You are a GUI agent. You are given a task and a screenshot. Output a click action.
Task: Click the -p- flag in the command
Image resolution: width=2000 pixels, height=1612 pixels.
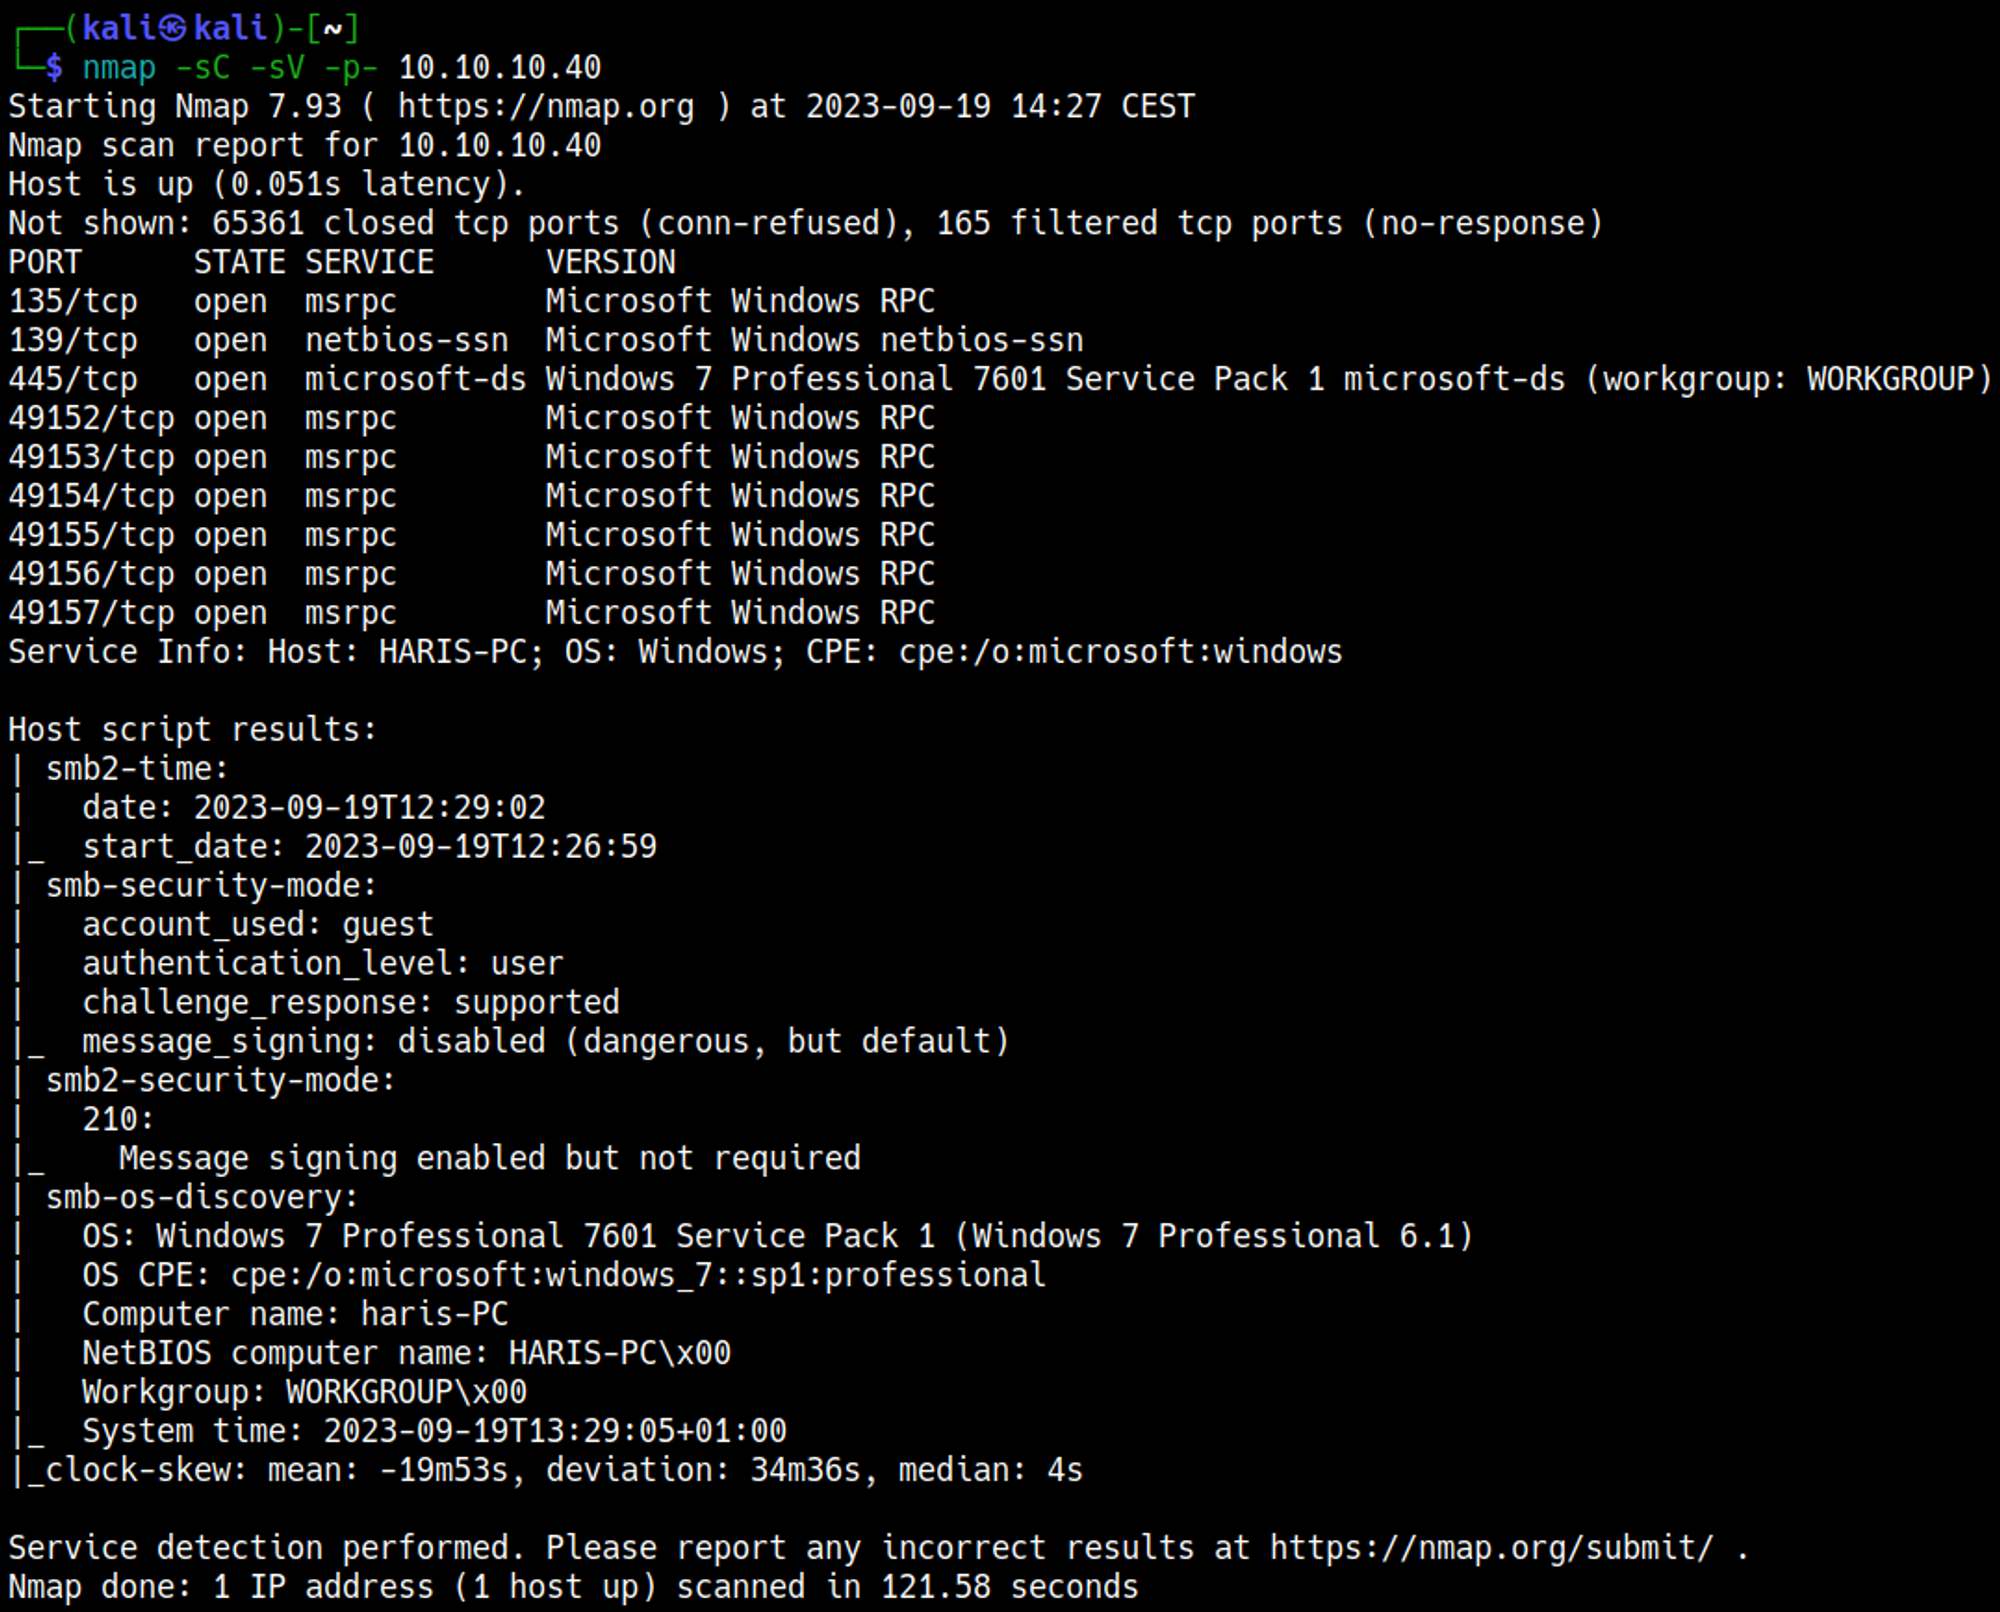pos(351,68)
